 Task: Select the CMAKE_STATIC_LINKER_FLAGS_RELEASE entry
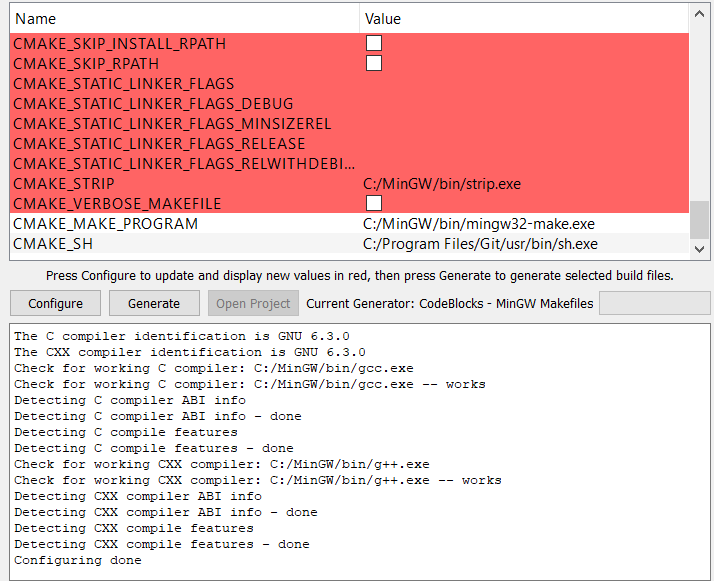tap(159, 144)
